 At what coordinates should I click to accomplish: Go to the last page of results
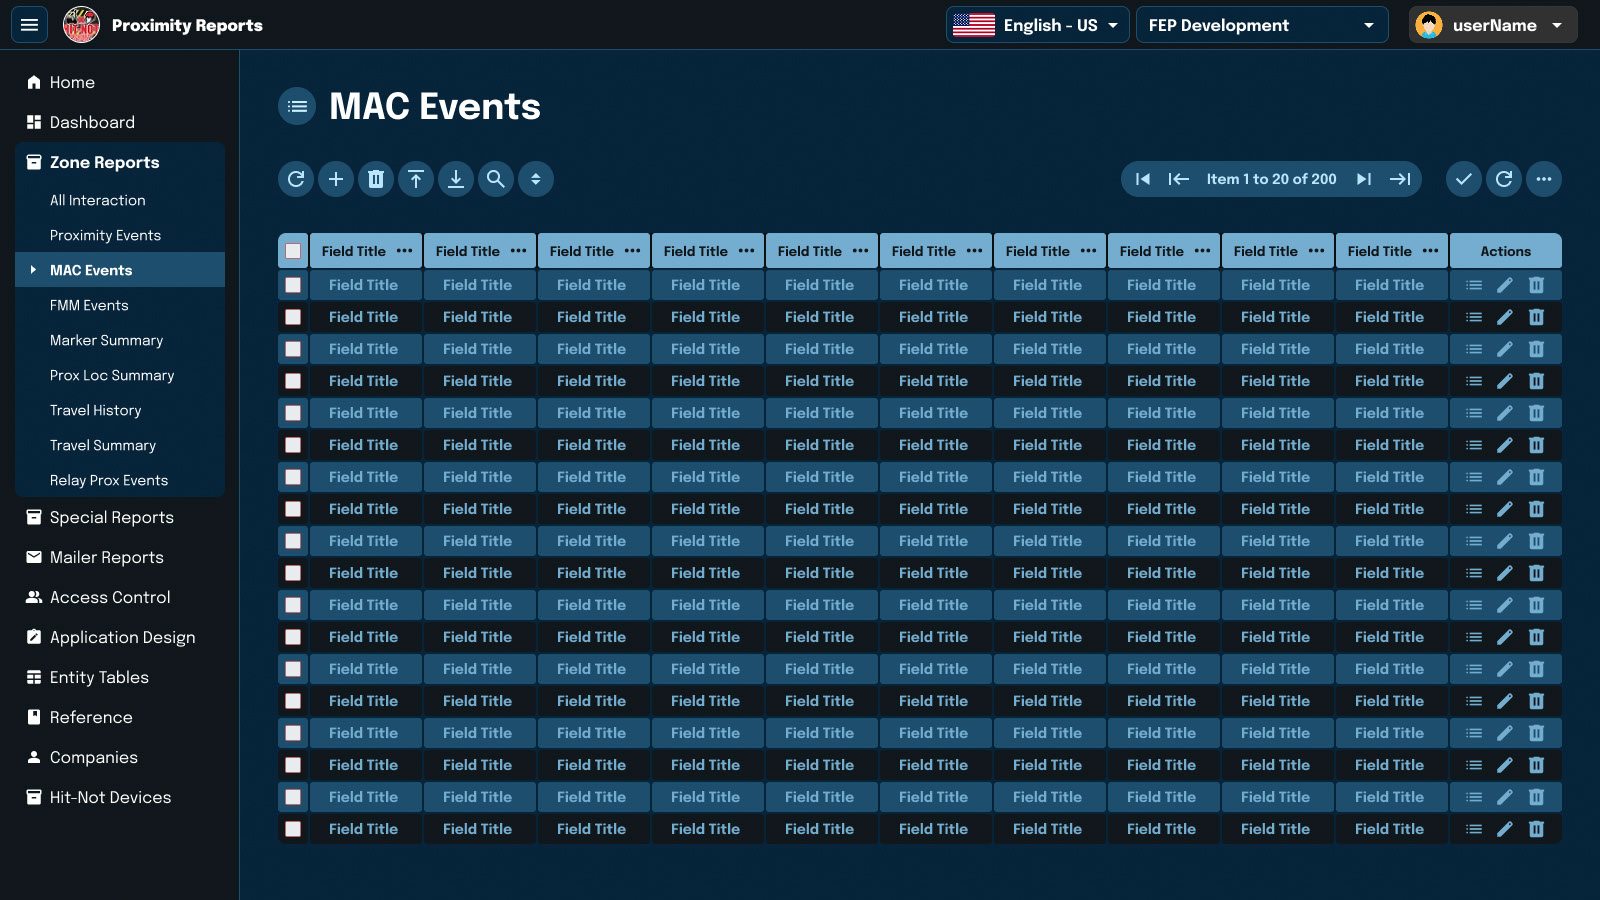[1400, 179]
